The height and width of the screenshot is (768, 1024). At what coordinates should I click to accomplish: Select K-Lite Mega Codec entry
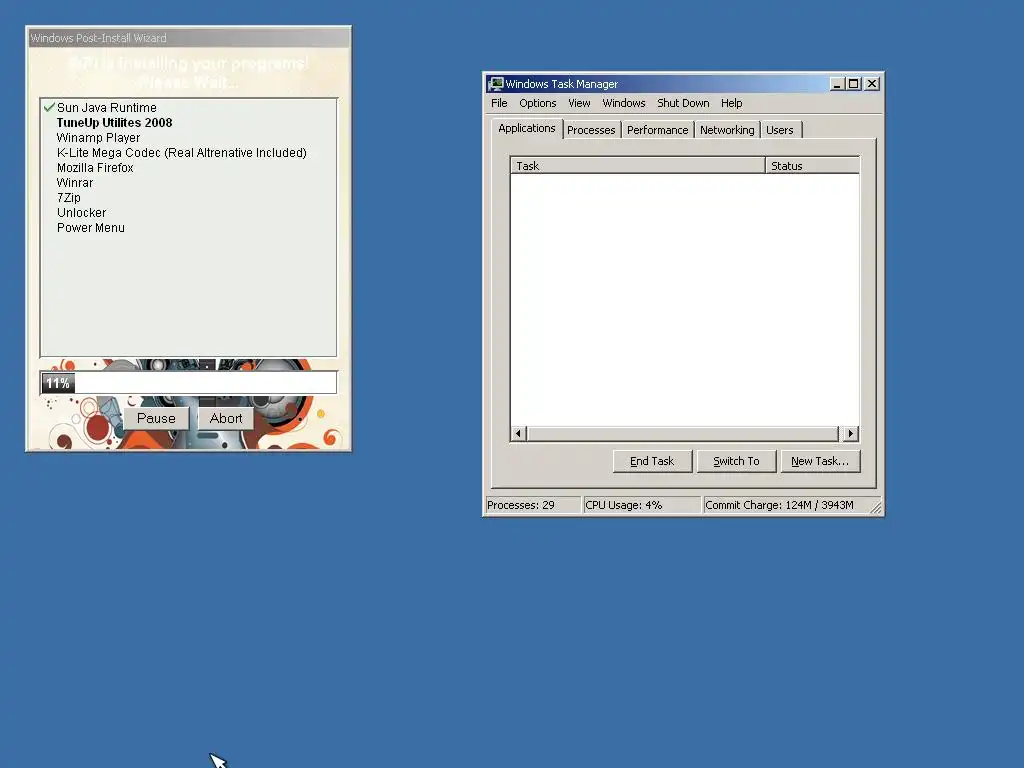tap(182, 153)
